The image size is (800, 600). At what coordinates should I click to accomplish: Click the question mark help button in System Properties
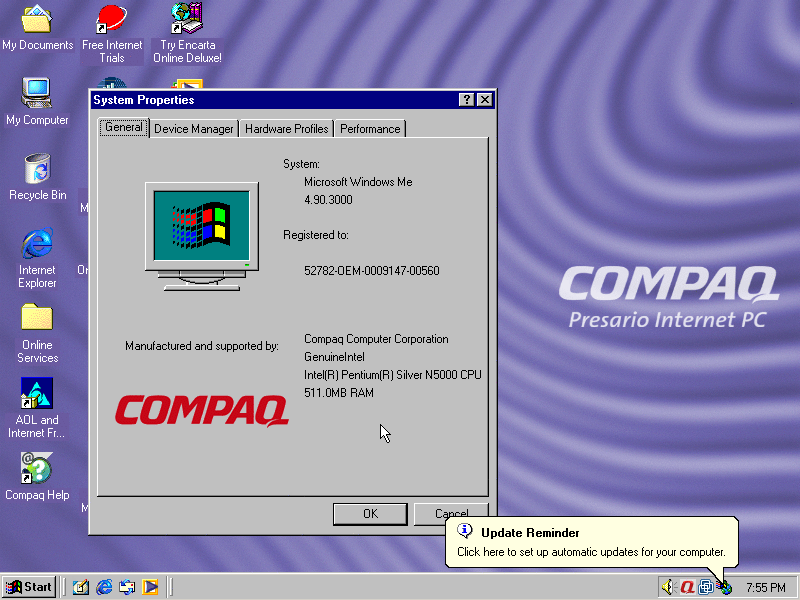pos(466,99)
